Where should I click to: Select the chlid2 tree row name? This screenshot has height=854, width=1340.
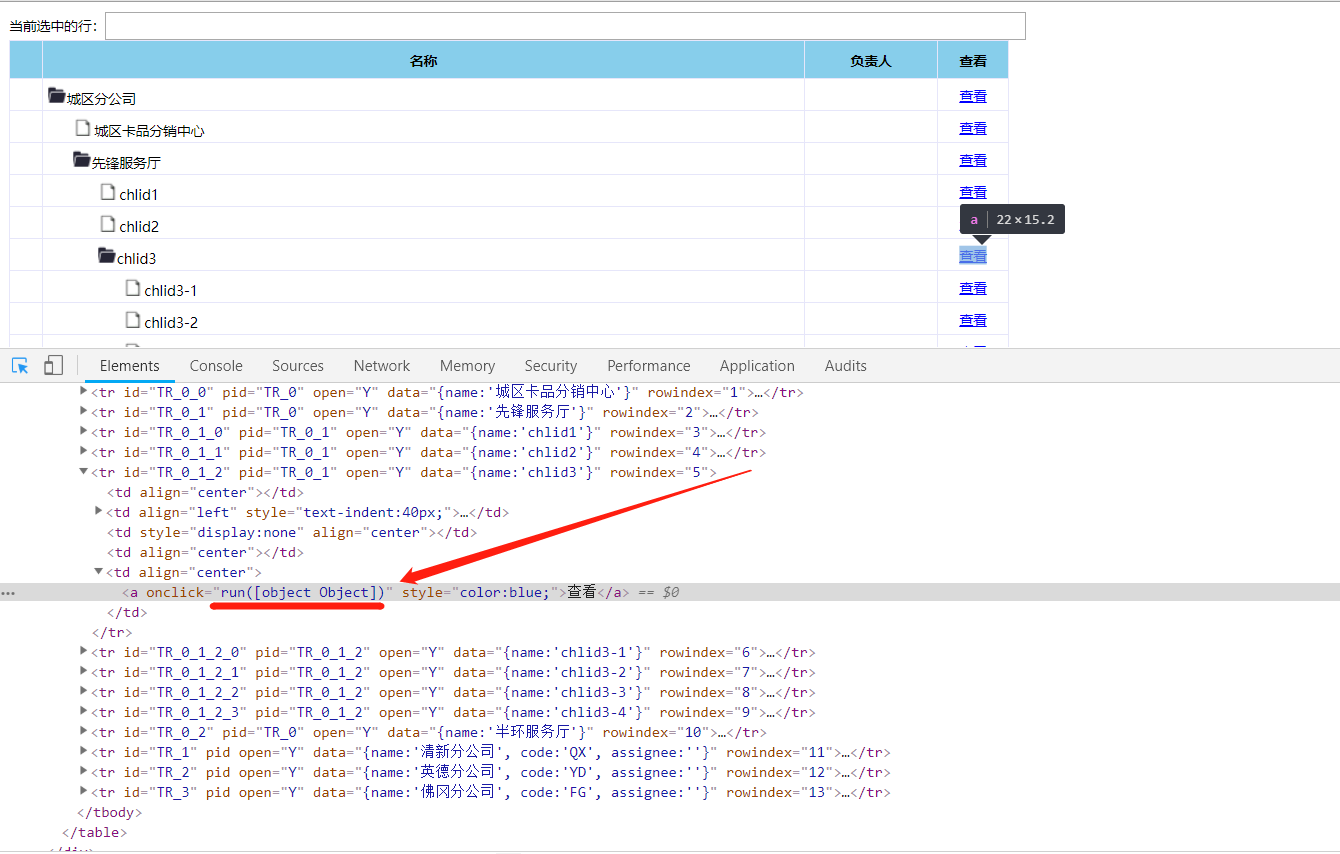139,226
